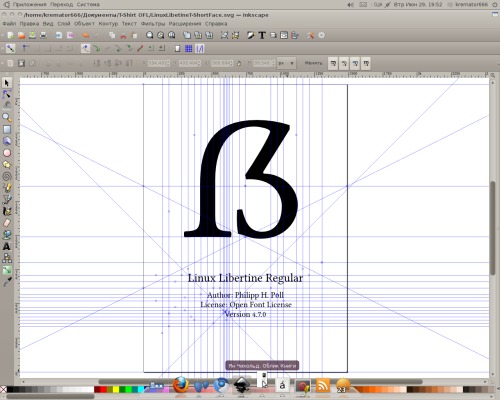500x400 pixels.
Task: Select the Spiral tool
Action: (7, 176)
